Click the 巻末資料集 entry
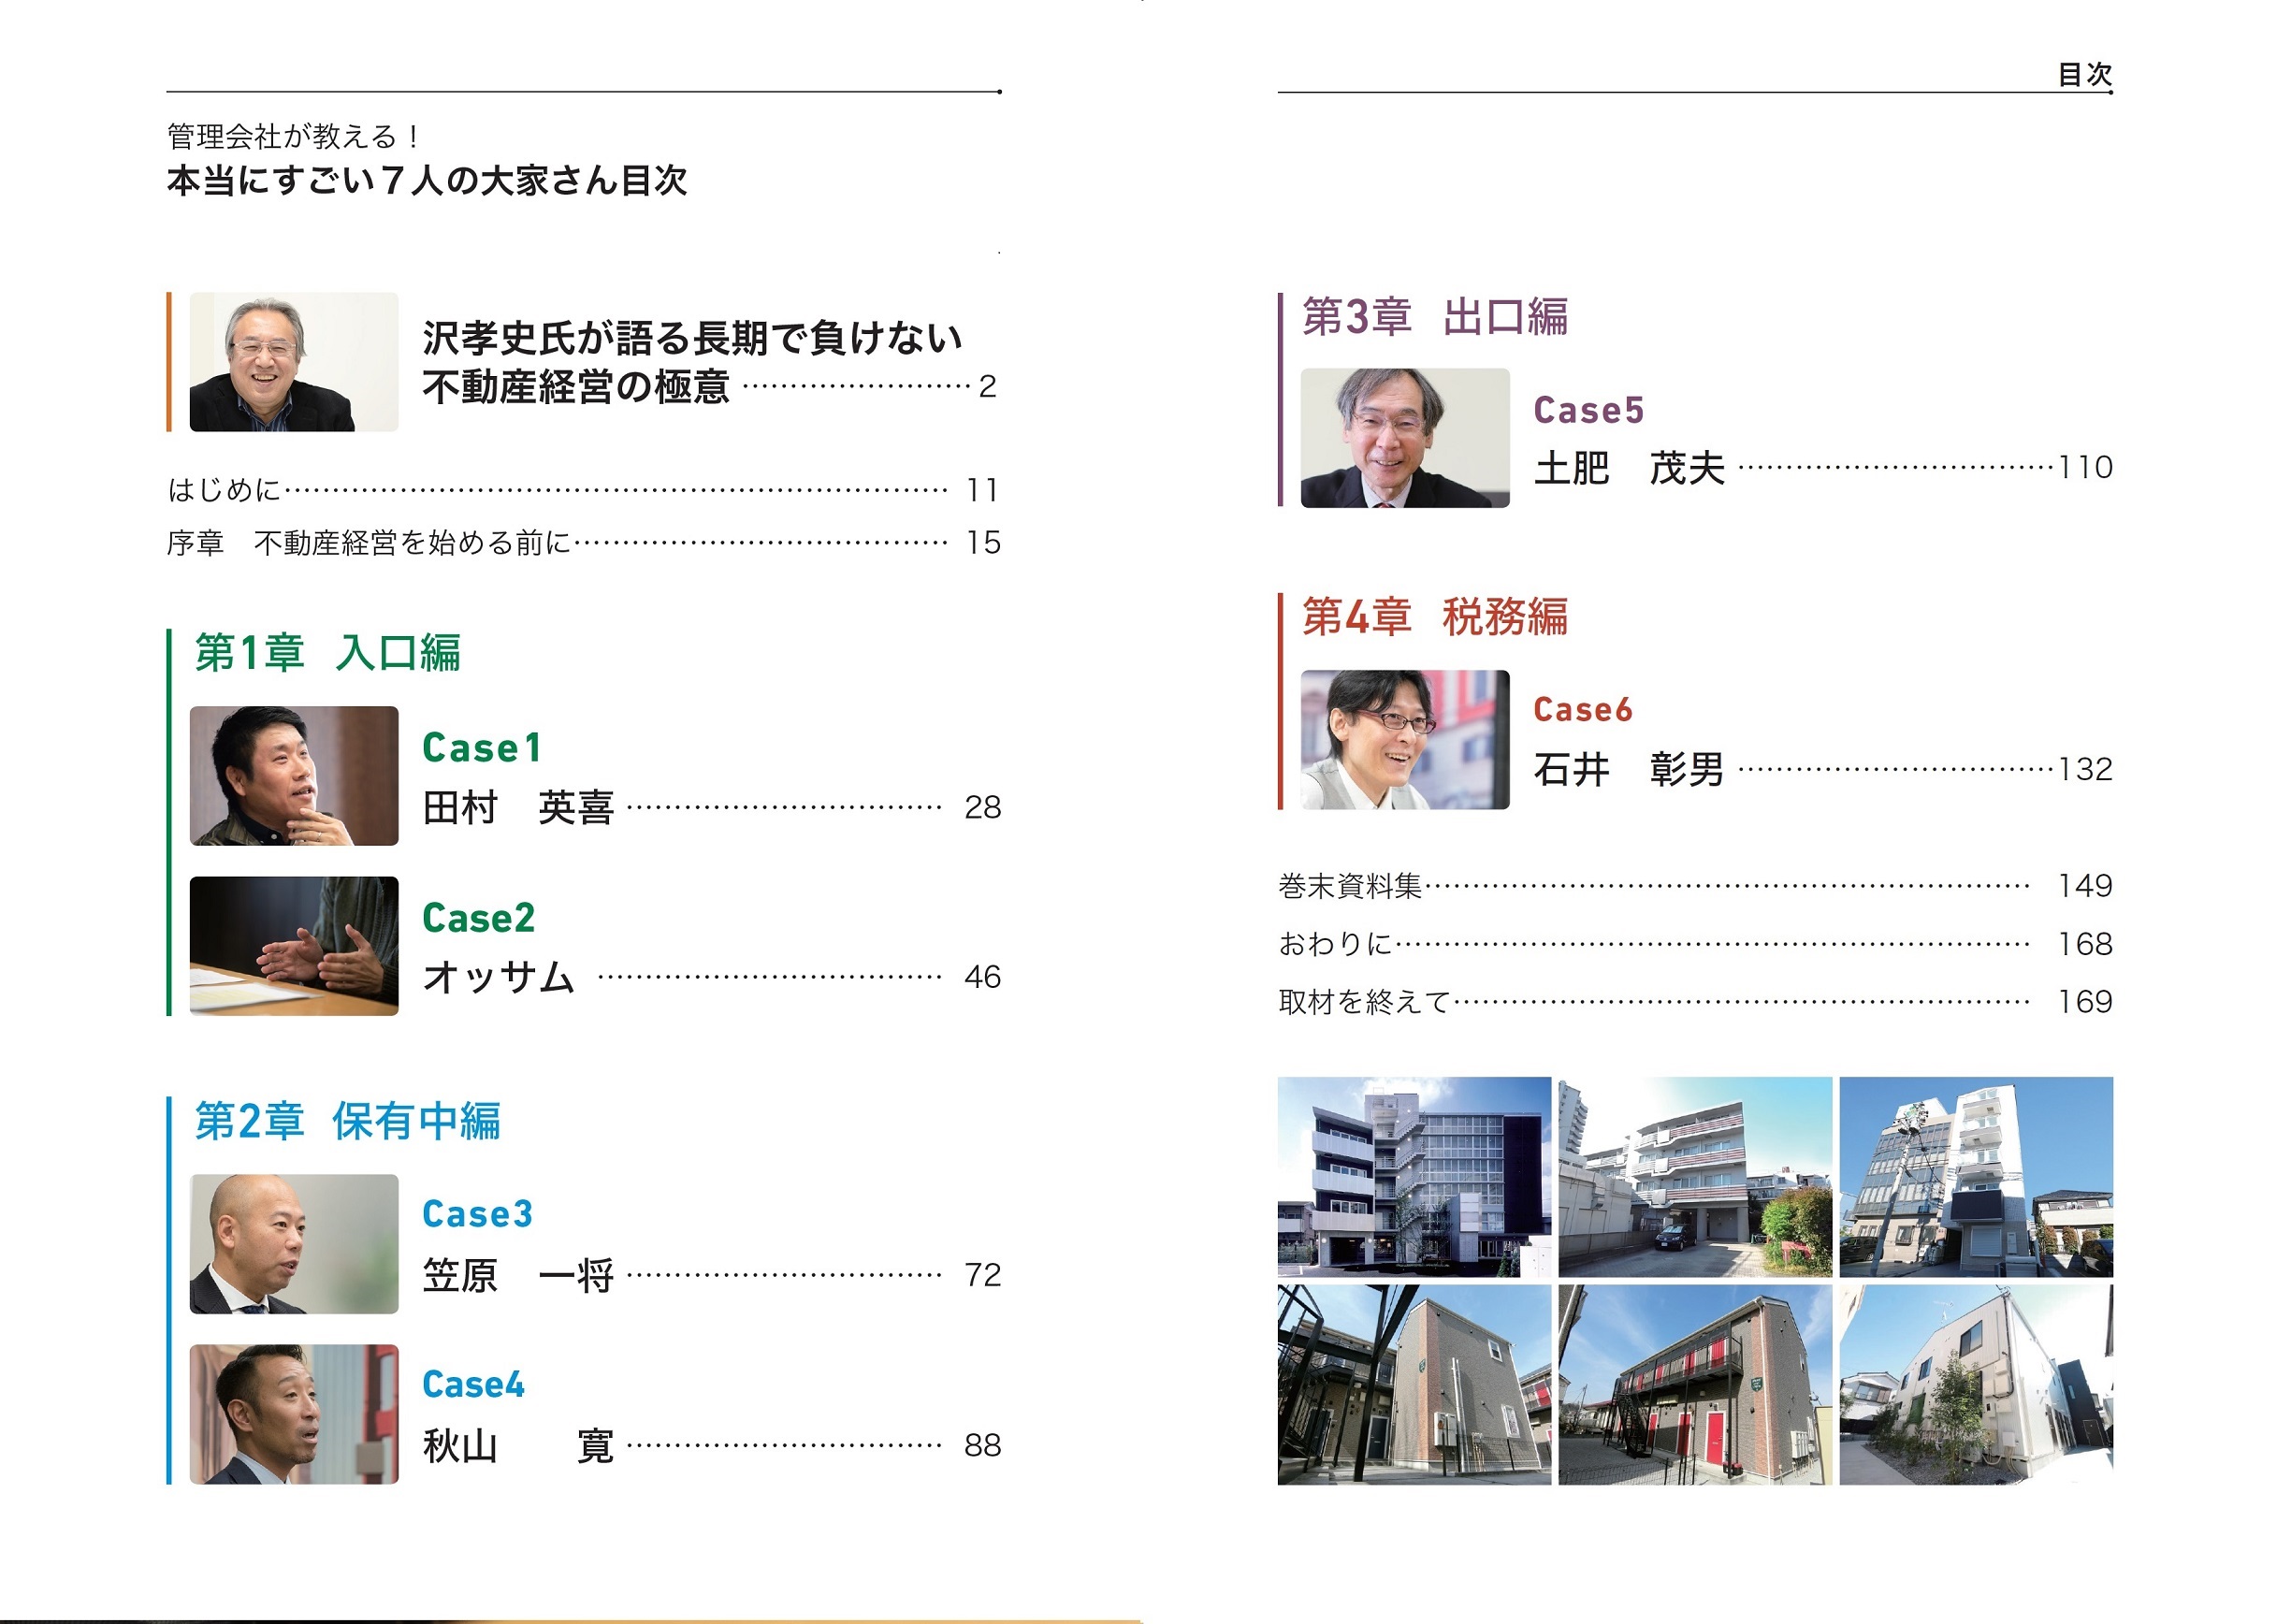 (1695, 886)
